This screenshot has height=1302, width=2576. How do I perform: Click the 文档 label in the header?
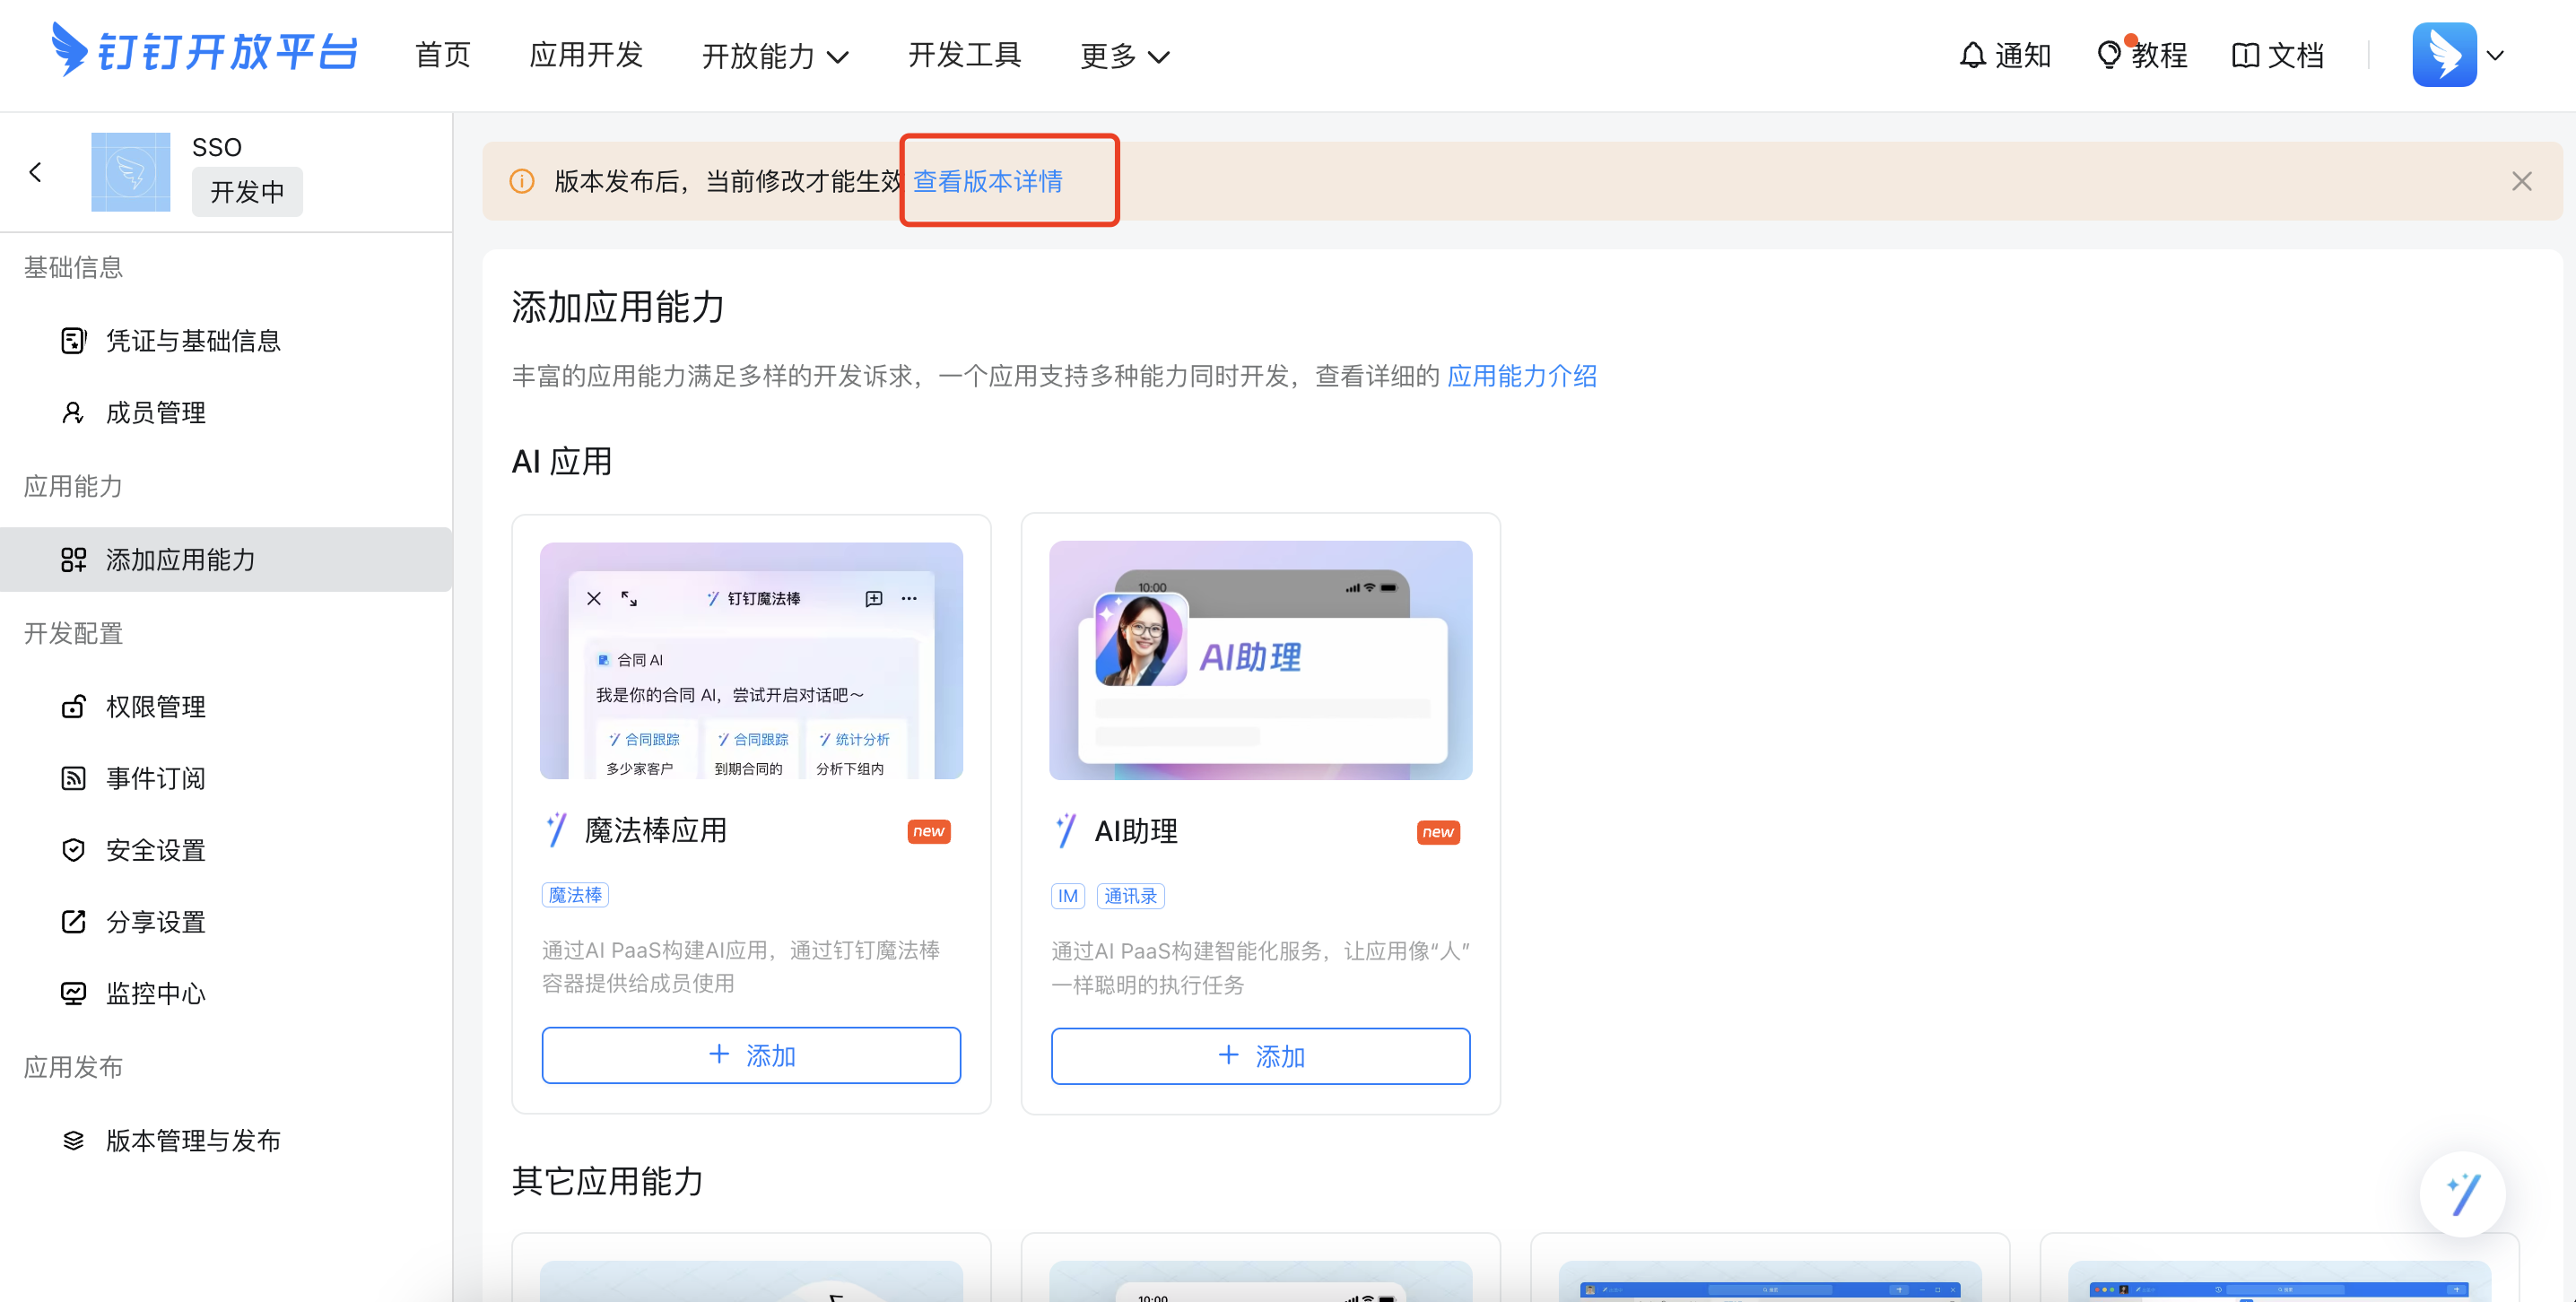[2295, 55]
